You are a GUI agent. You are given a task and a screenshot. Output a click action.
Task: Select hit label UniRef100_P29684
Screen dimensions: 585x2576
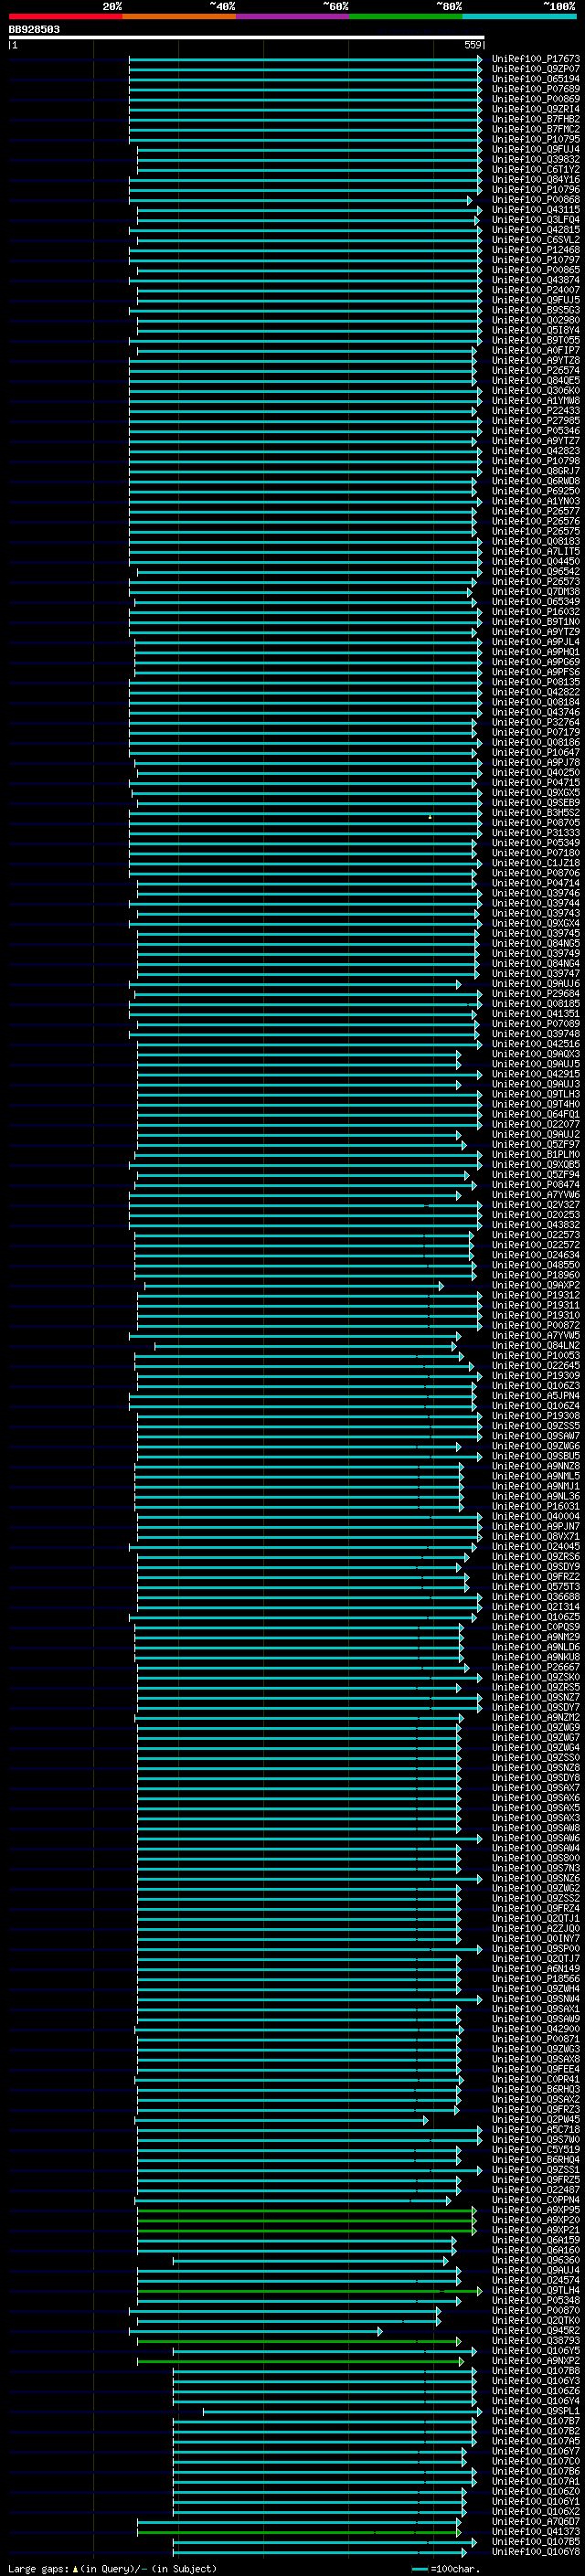pyautogui.click(x=536, y=994)
